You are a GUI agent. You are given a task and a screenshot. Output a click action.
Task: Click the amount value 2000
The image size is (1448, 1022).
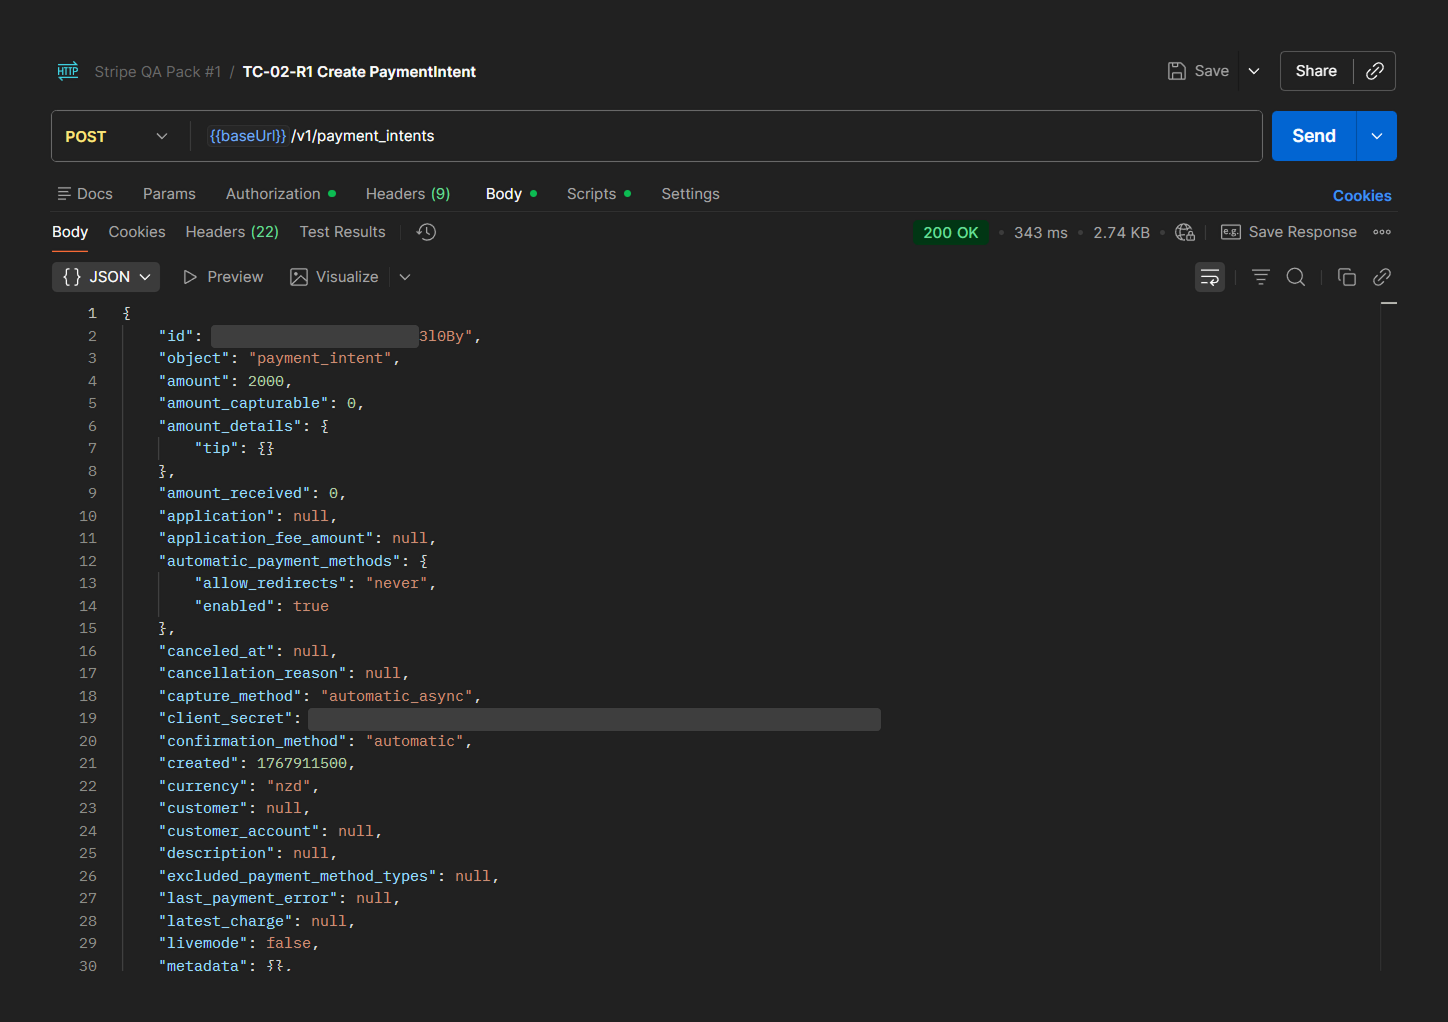tap(266, 381)
